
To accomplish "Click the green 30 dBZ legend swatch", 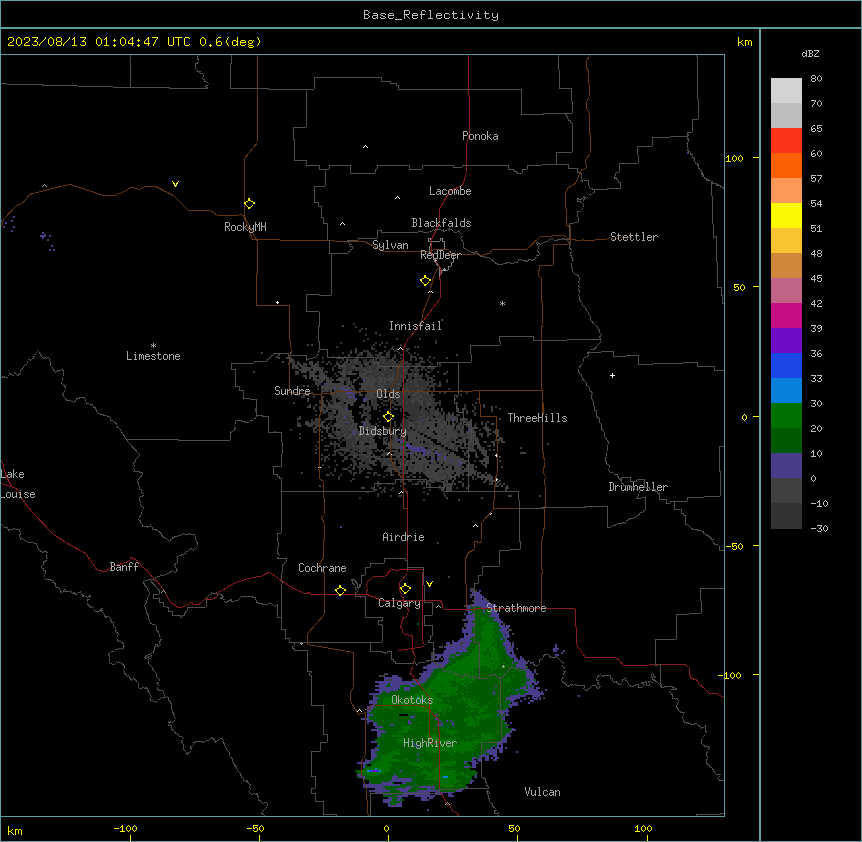I will tap(786, 416).
